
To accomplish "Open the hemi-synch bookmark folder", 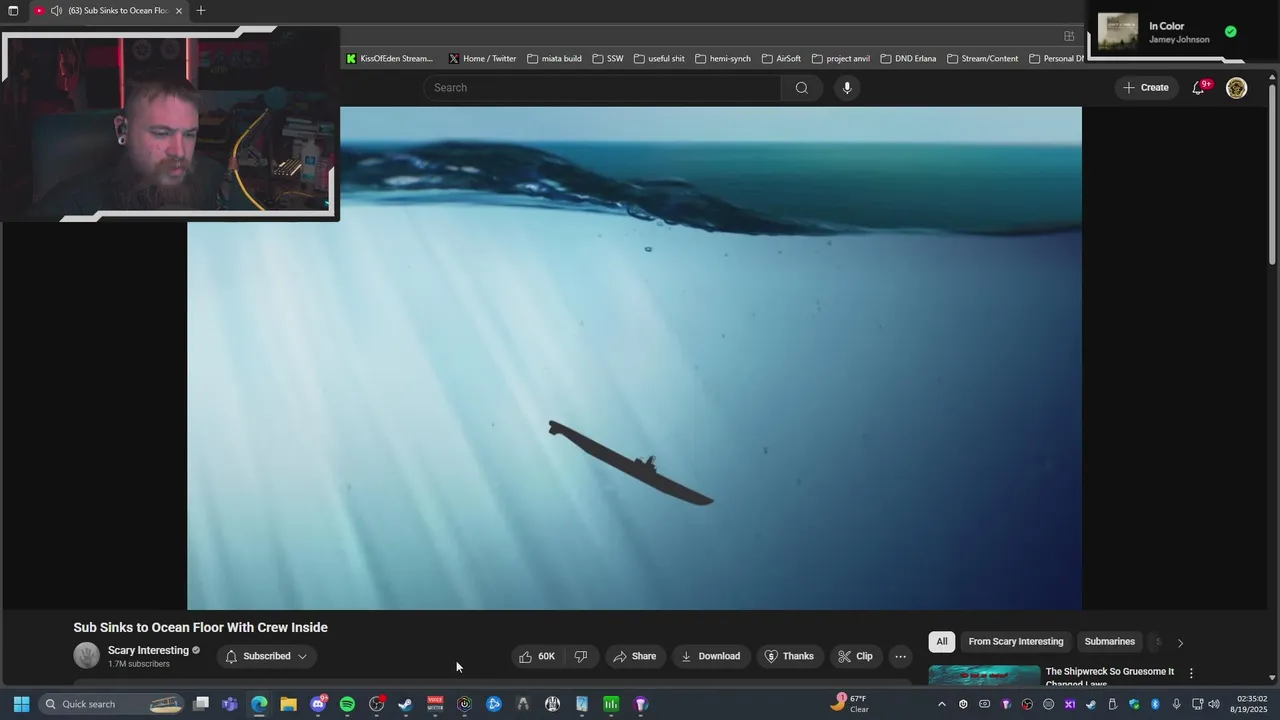I will (722, 59).
